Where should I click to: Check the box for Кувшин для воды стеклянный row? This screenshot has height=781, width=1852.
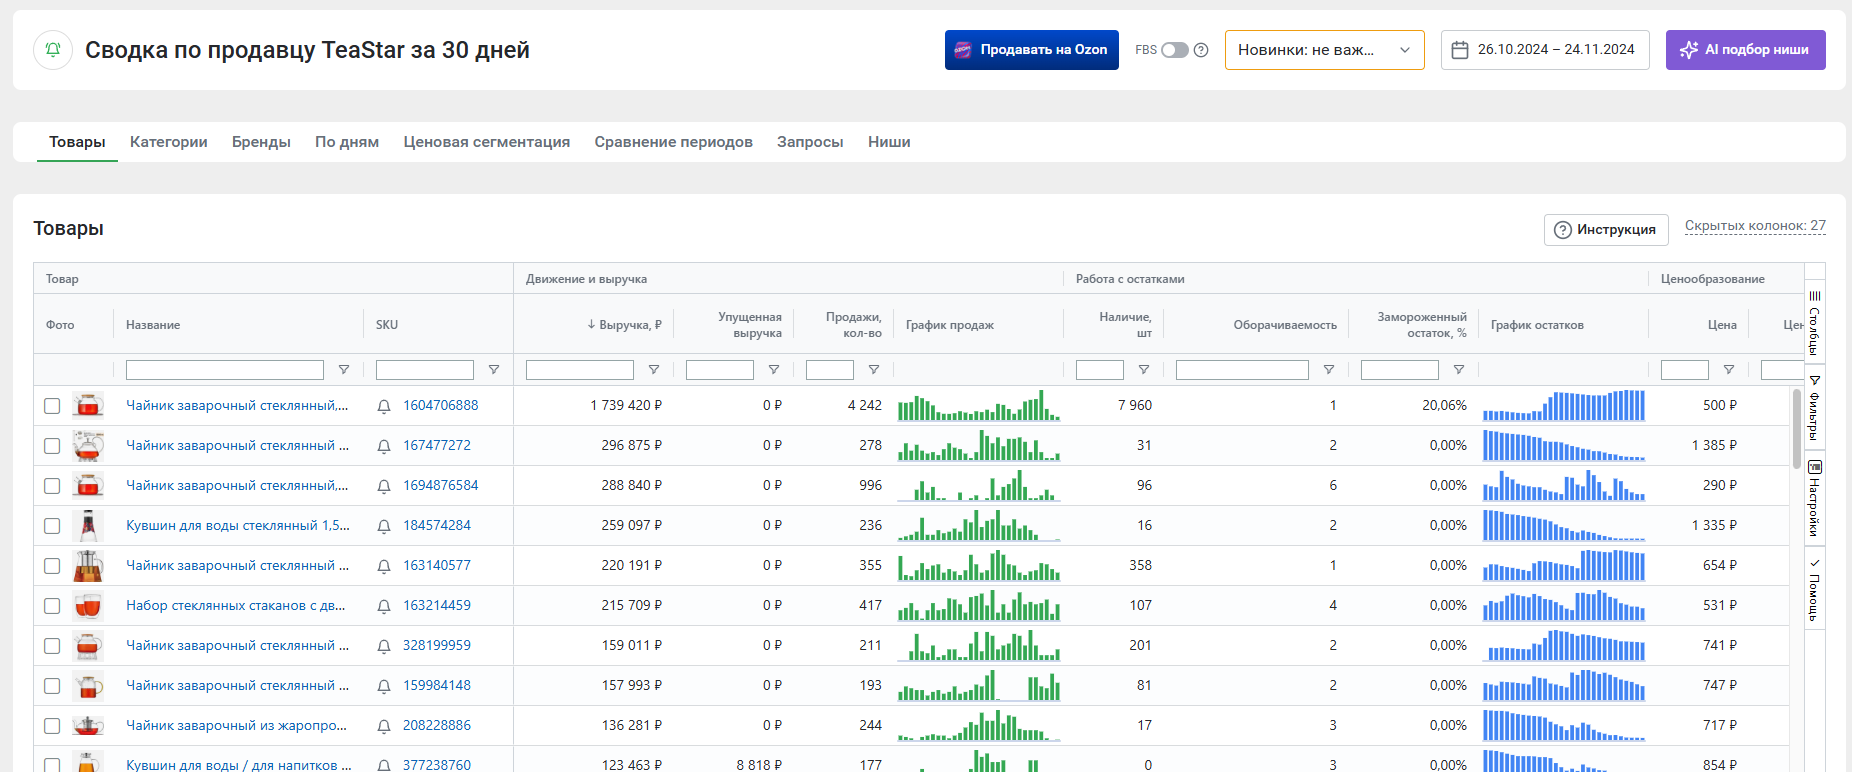52,526
